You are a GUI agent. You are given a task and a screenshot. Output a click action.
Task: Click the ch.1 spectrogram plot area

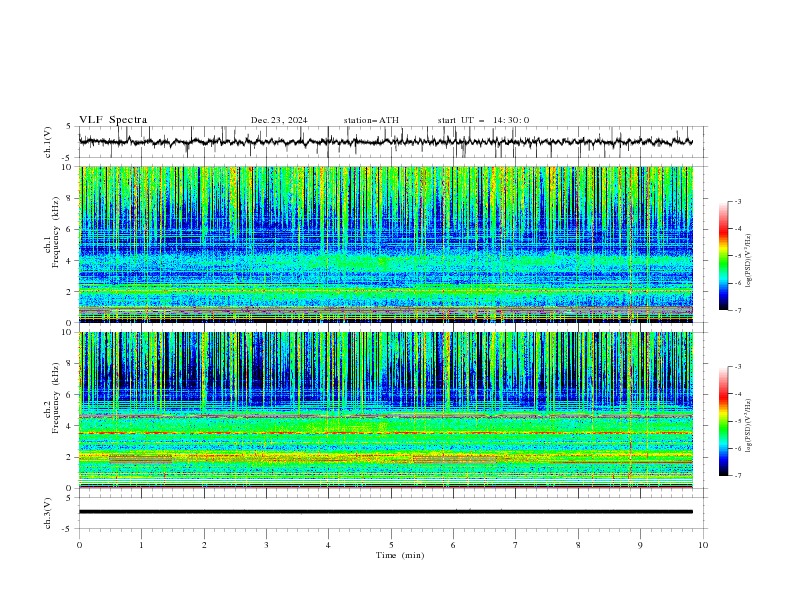click(385, 244)
